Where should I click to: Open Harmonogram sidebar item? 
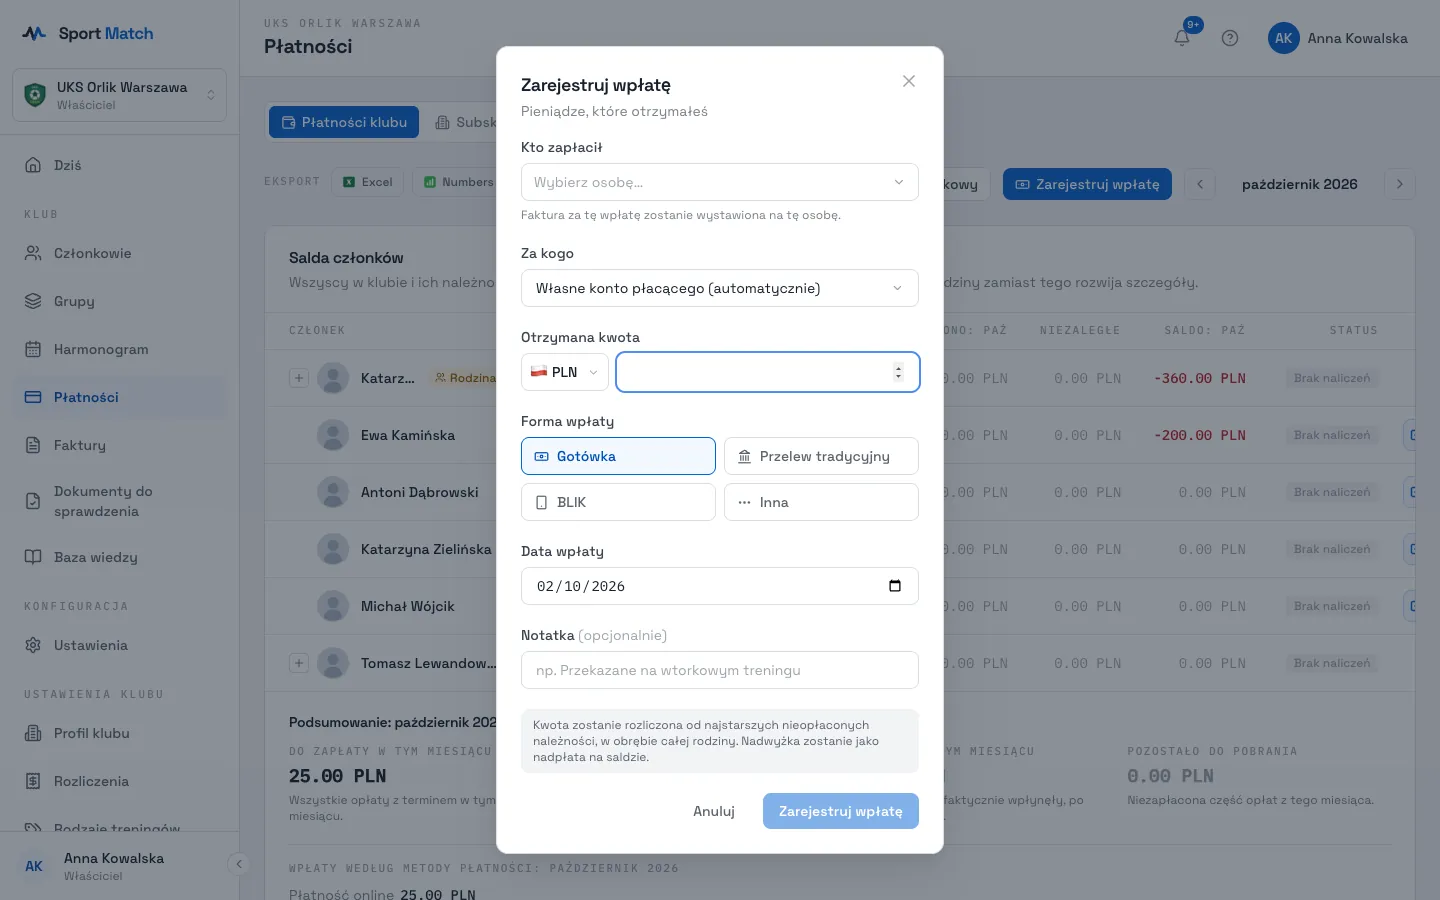[119, 349]
